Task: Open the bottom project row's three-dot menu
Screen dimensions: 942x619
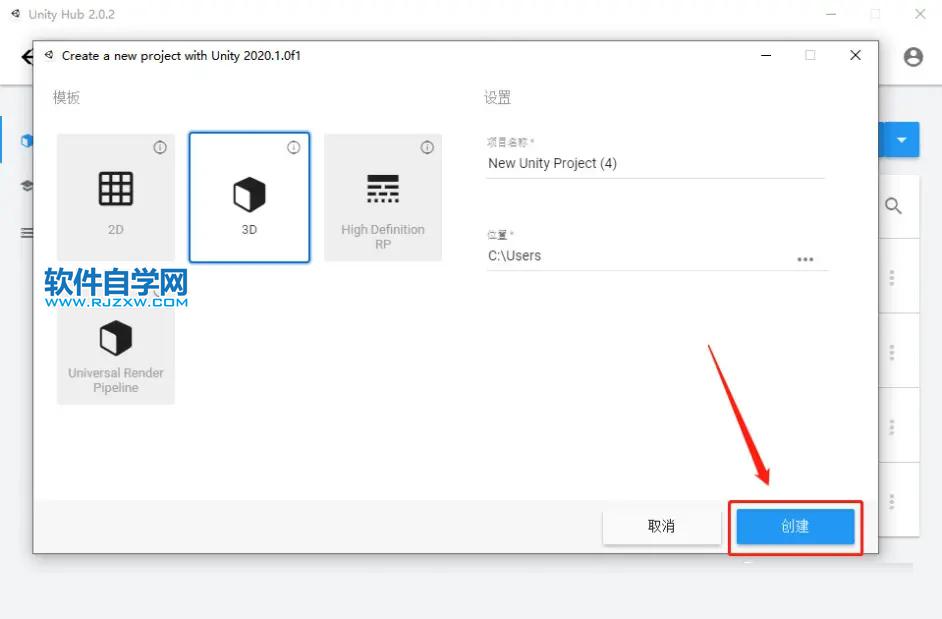Action: [892, 500]
